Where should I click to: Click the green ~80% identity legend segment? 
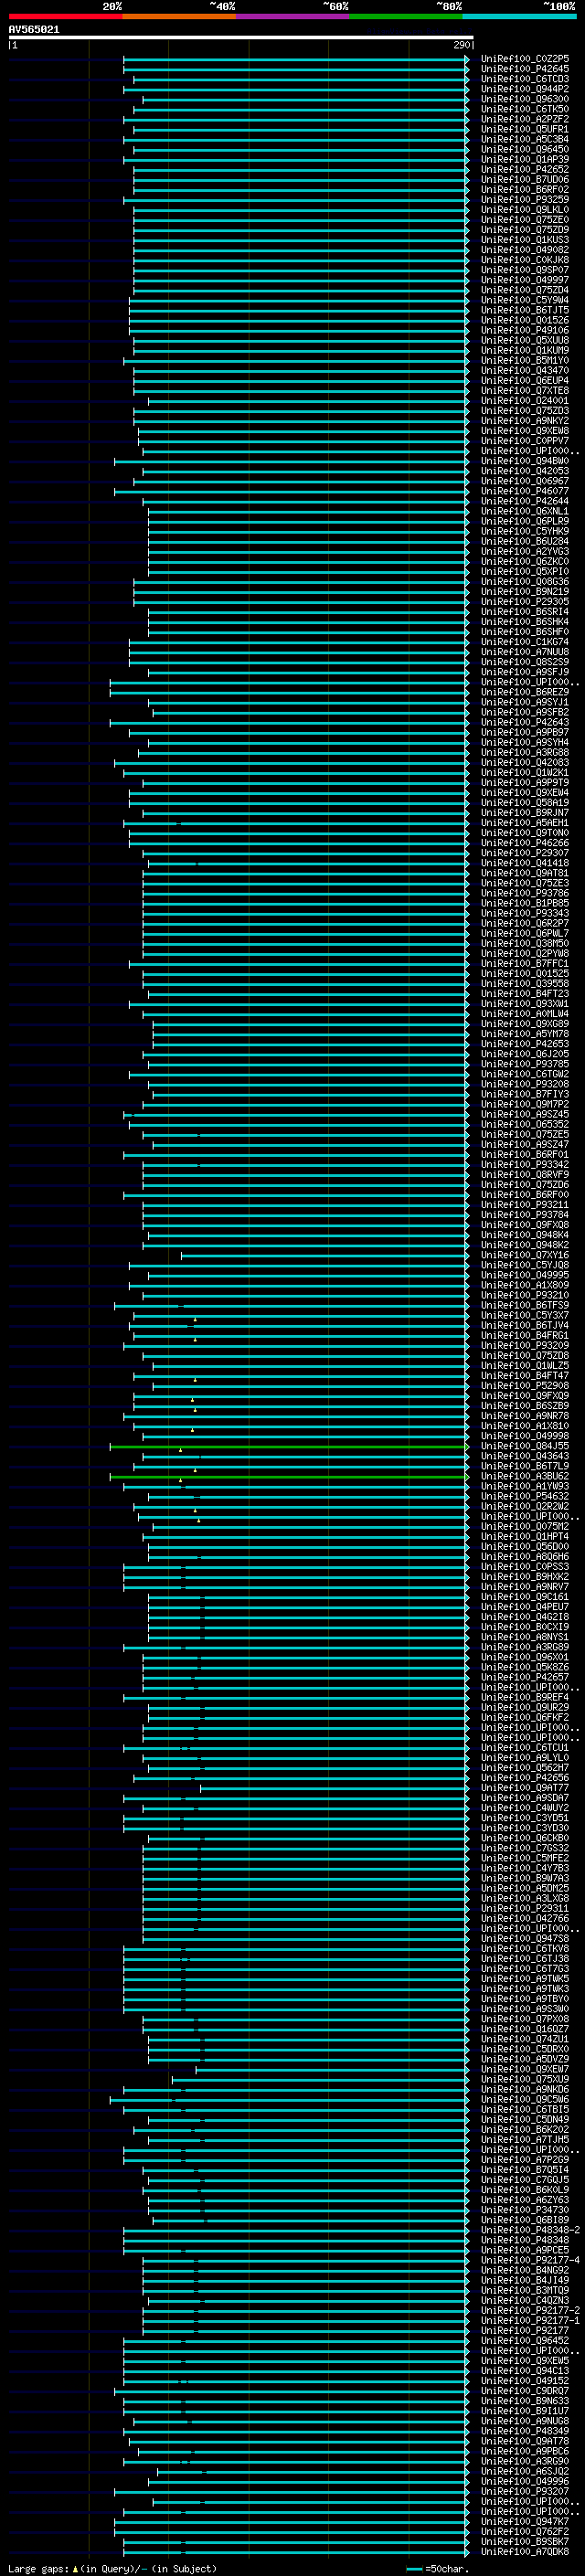click(x=406, y=16)
